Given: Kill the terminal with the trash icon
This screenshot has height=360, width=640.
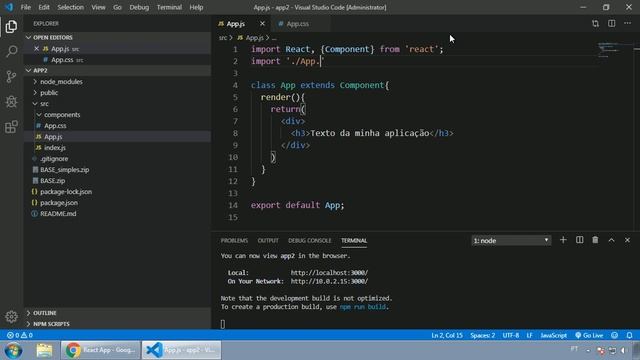Looking at the screenshot, I should pyautogui.click(x=595, y=240).
